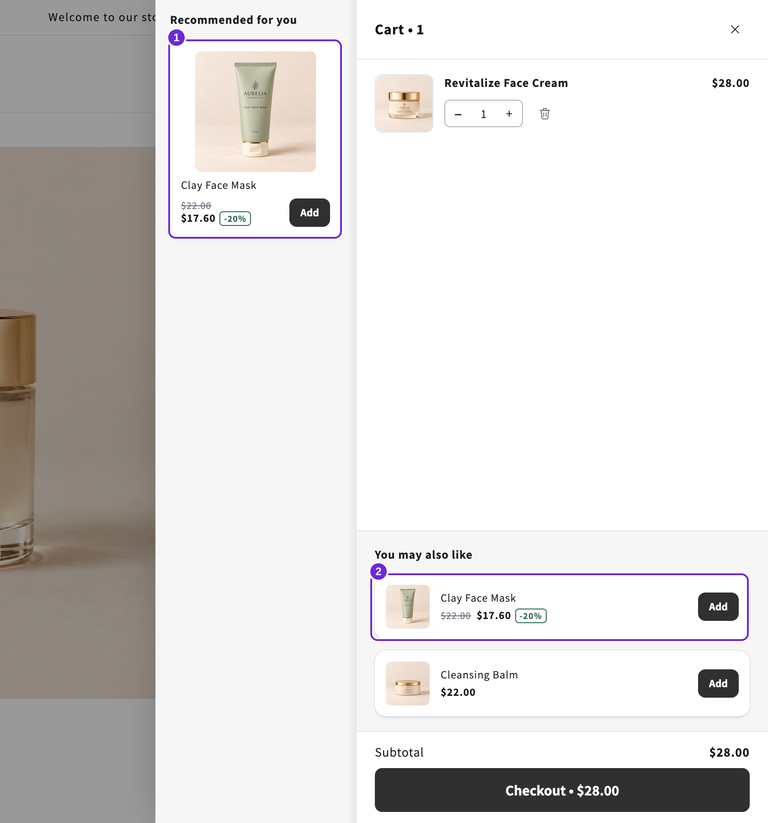Open the small Clay Face Mask thumbnail in You may also like
The image size is (768, 823).
407,607
